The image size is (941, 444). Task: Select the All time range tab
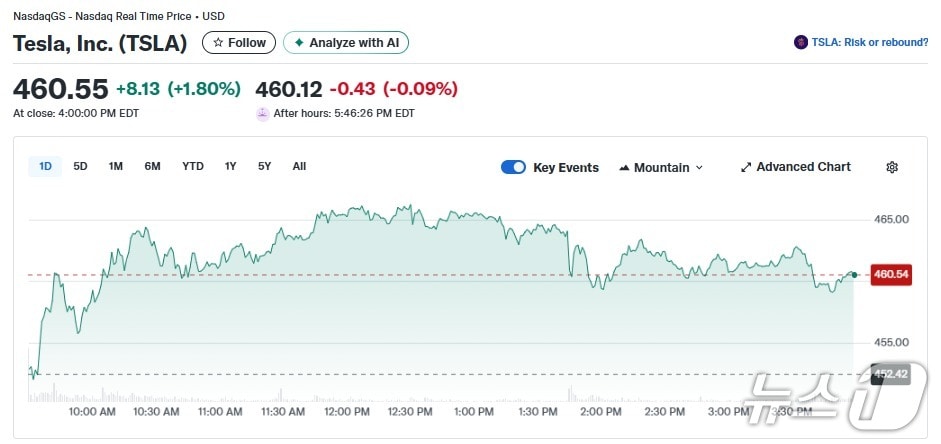299,166
